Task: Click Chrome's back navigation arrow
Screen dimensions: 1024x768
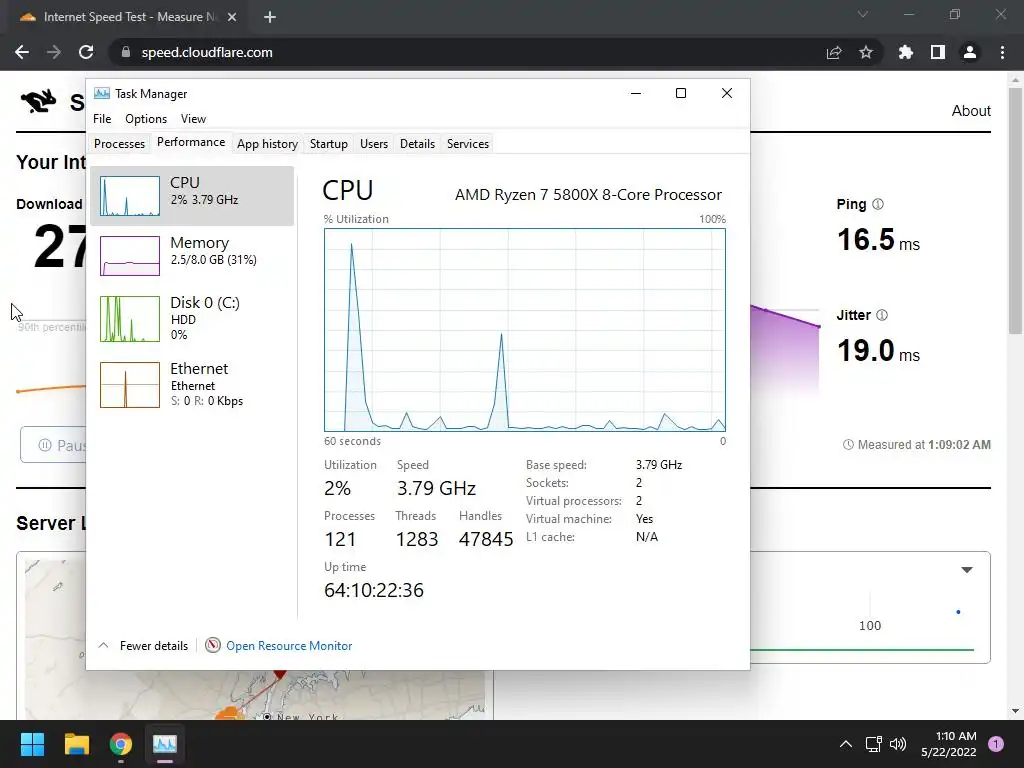Action: click(x=22, y=52)
